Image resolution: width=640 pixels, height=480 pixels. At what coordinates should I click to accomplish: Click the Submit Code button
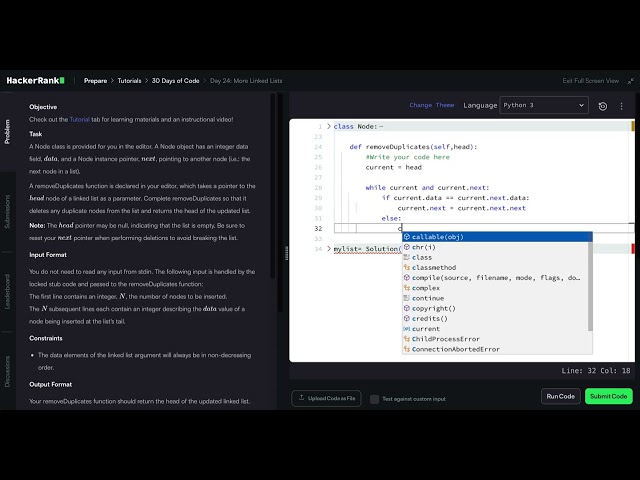(x=609, y=396)
